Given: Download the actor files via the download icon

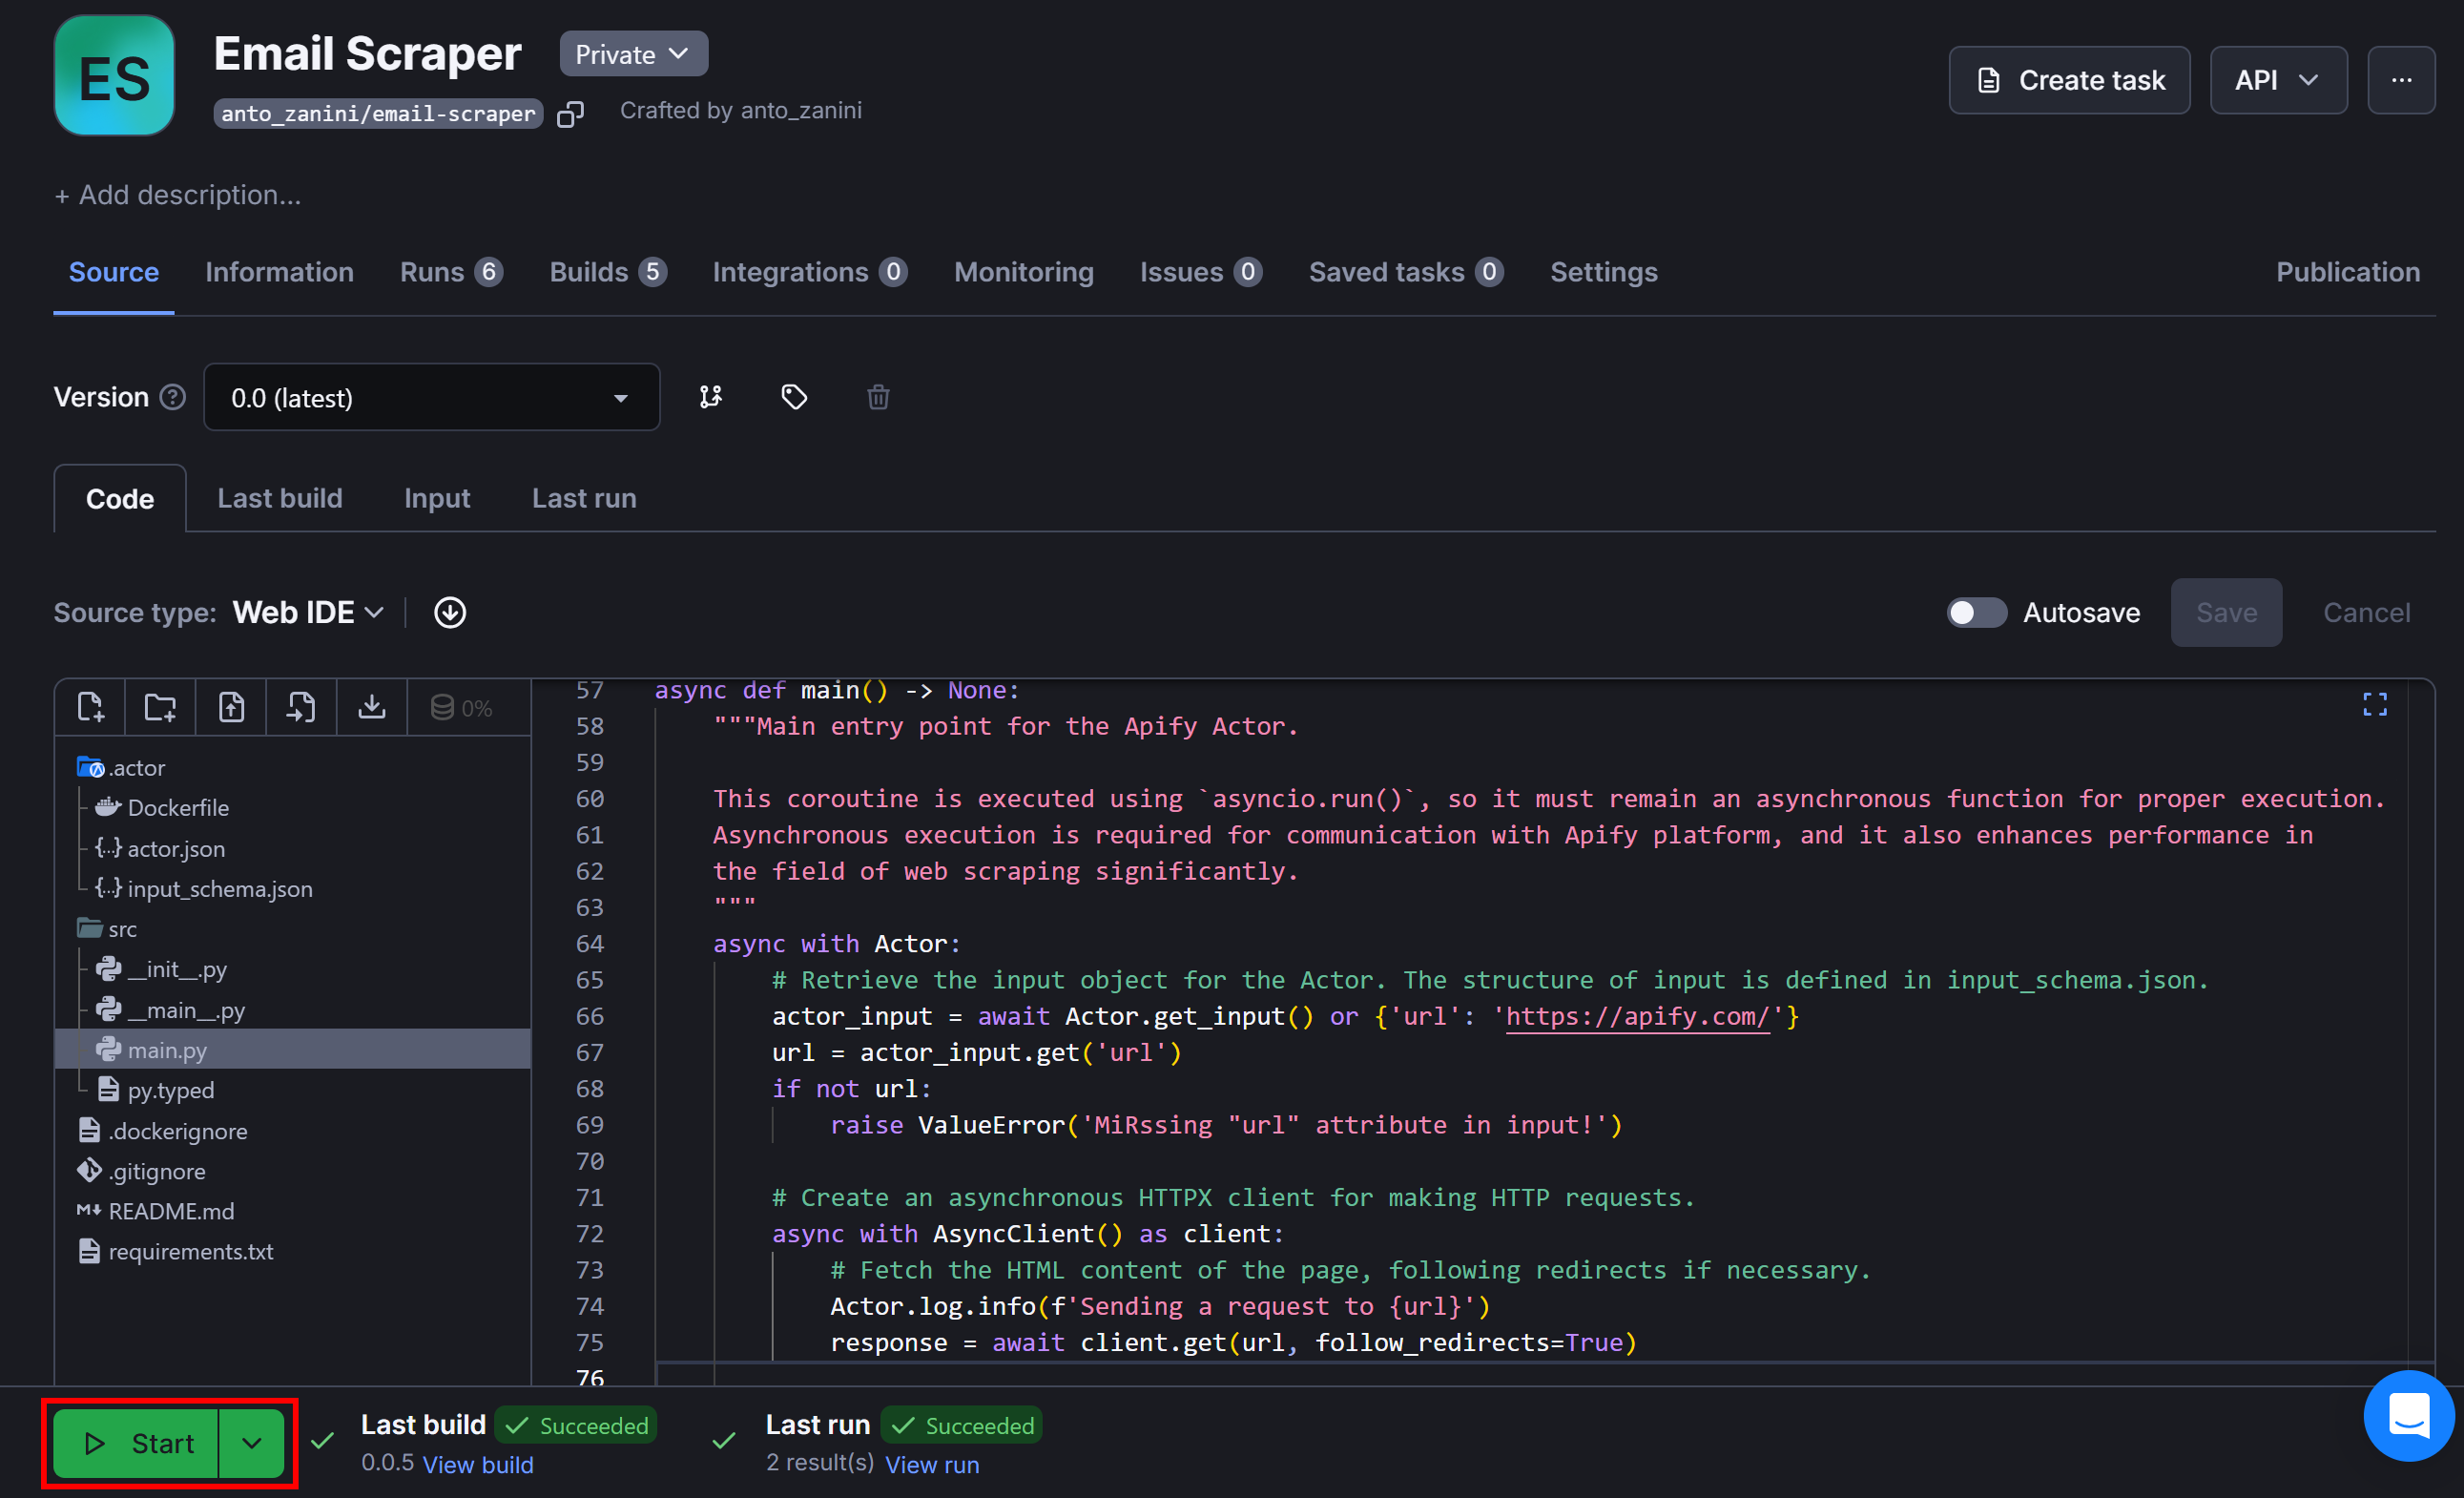Looking at the screenshot, I should (371, 707).
